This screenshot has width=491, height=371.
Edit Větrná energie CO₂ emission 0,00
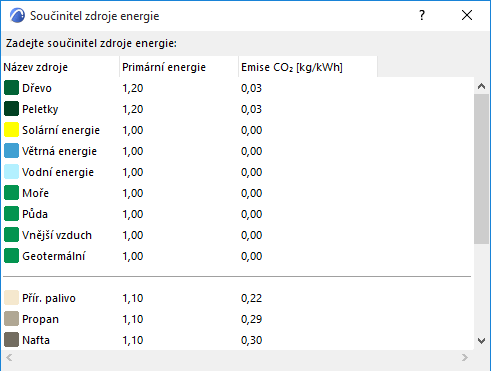click(x=251, y=151)
